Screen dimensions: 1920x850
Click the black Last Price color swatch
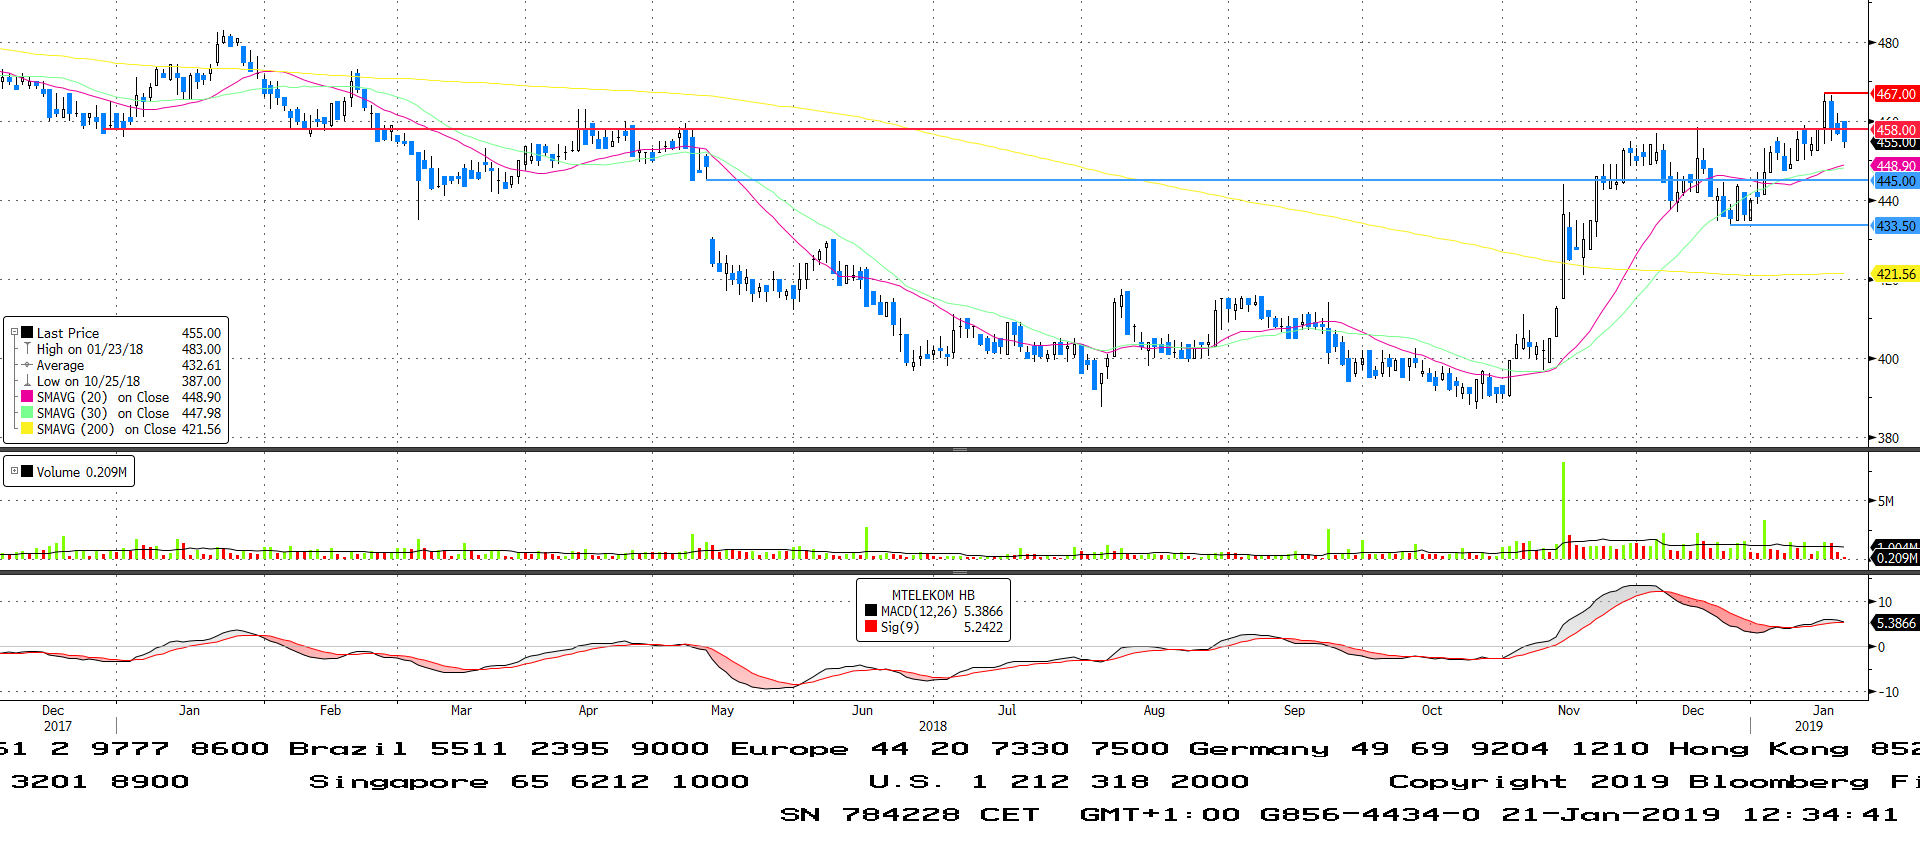(x=27, y=332)
